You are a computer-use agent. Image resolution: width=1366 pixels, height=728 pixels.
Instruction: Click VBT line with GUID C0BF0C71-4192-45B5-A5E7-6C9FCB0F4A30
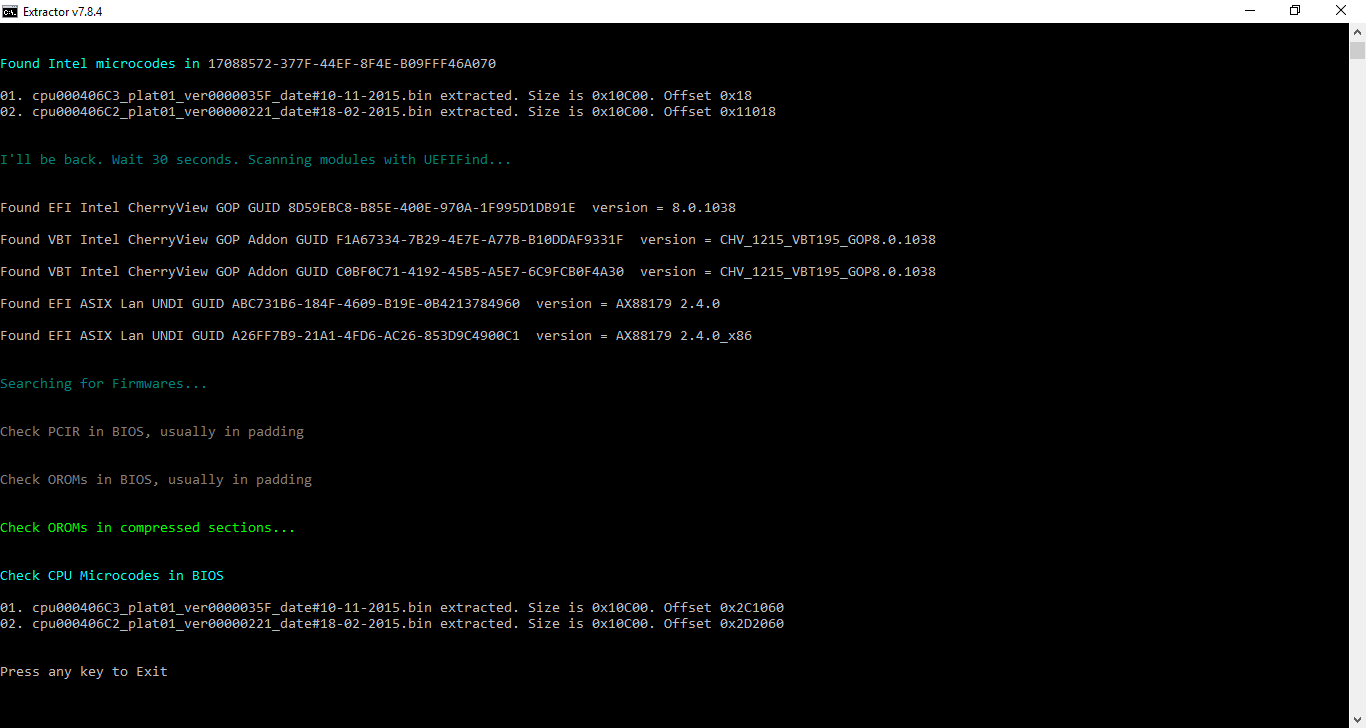(x=468, y=272)
